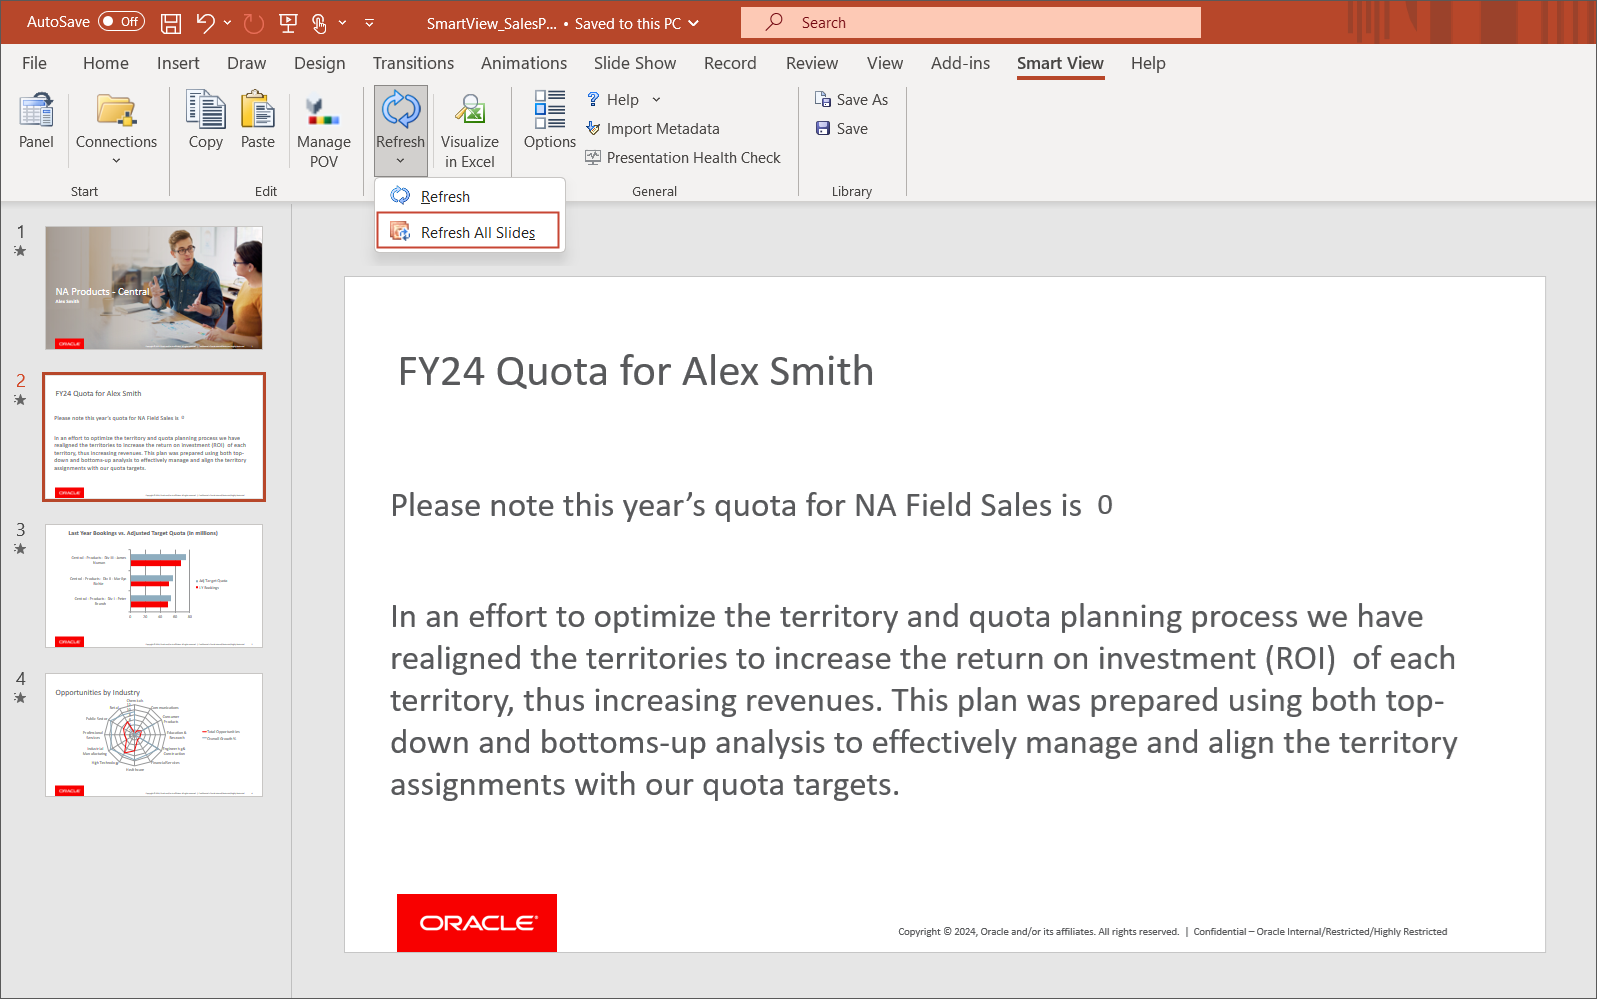The width and height of the screenshot is (1597, 999).
Task: Click the Redo icon
Action: tap(254, 22)
